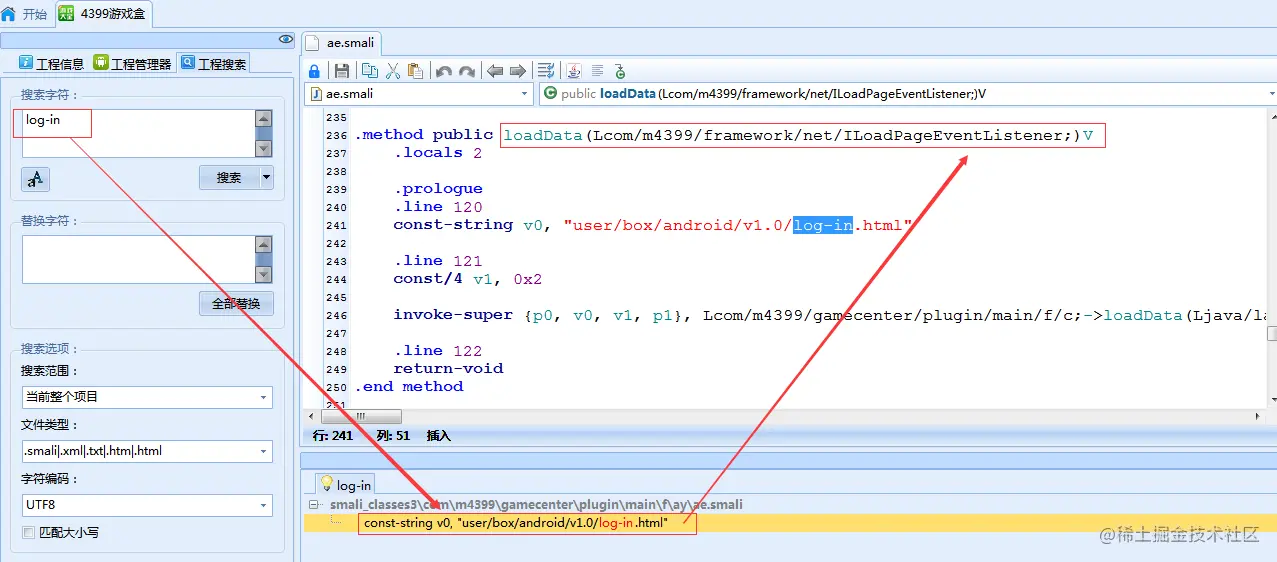The width and height of the screenshot is (1277, 562).
Task: Navigate back with left arrow icon
Action: point(495,71)
